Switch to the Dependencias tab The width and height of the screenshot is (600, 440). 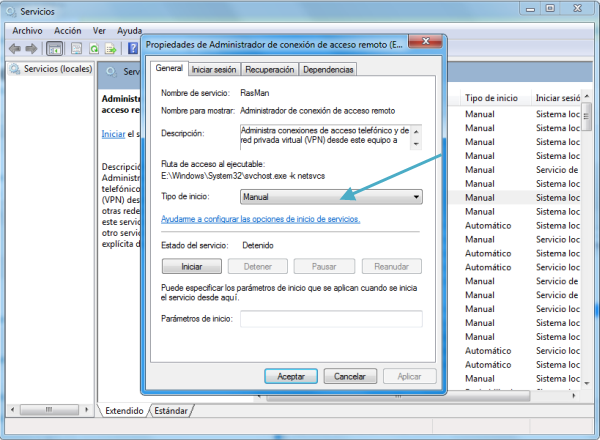pos(328,70)
